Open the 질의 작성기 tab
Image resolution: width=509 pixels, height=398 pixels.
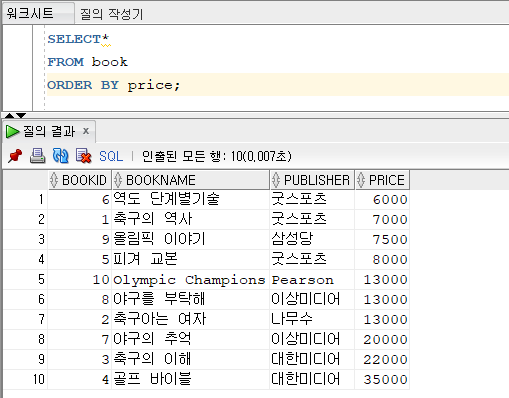111,14
